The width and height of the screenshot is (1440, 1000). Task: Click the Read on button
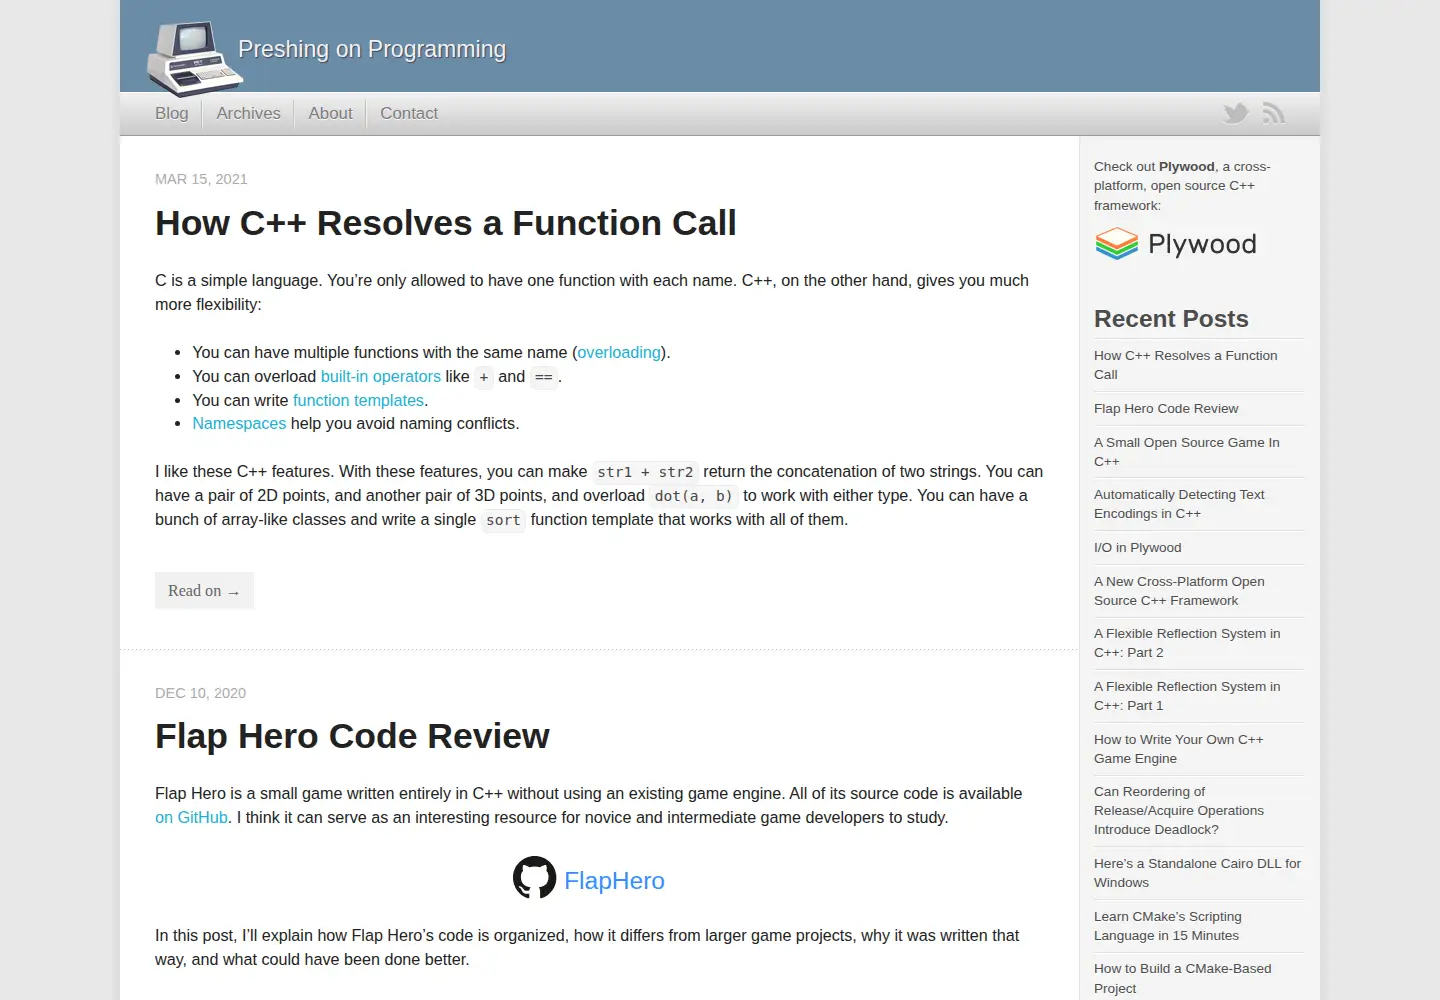(204, 591)
